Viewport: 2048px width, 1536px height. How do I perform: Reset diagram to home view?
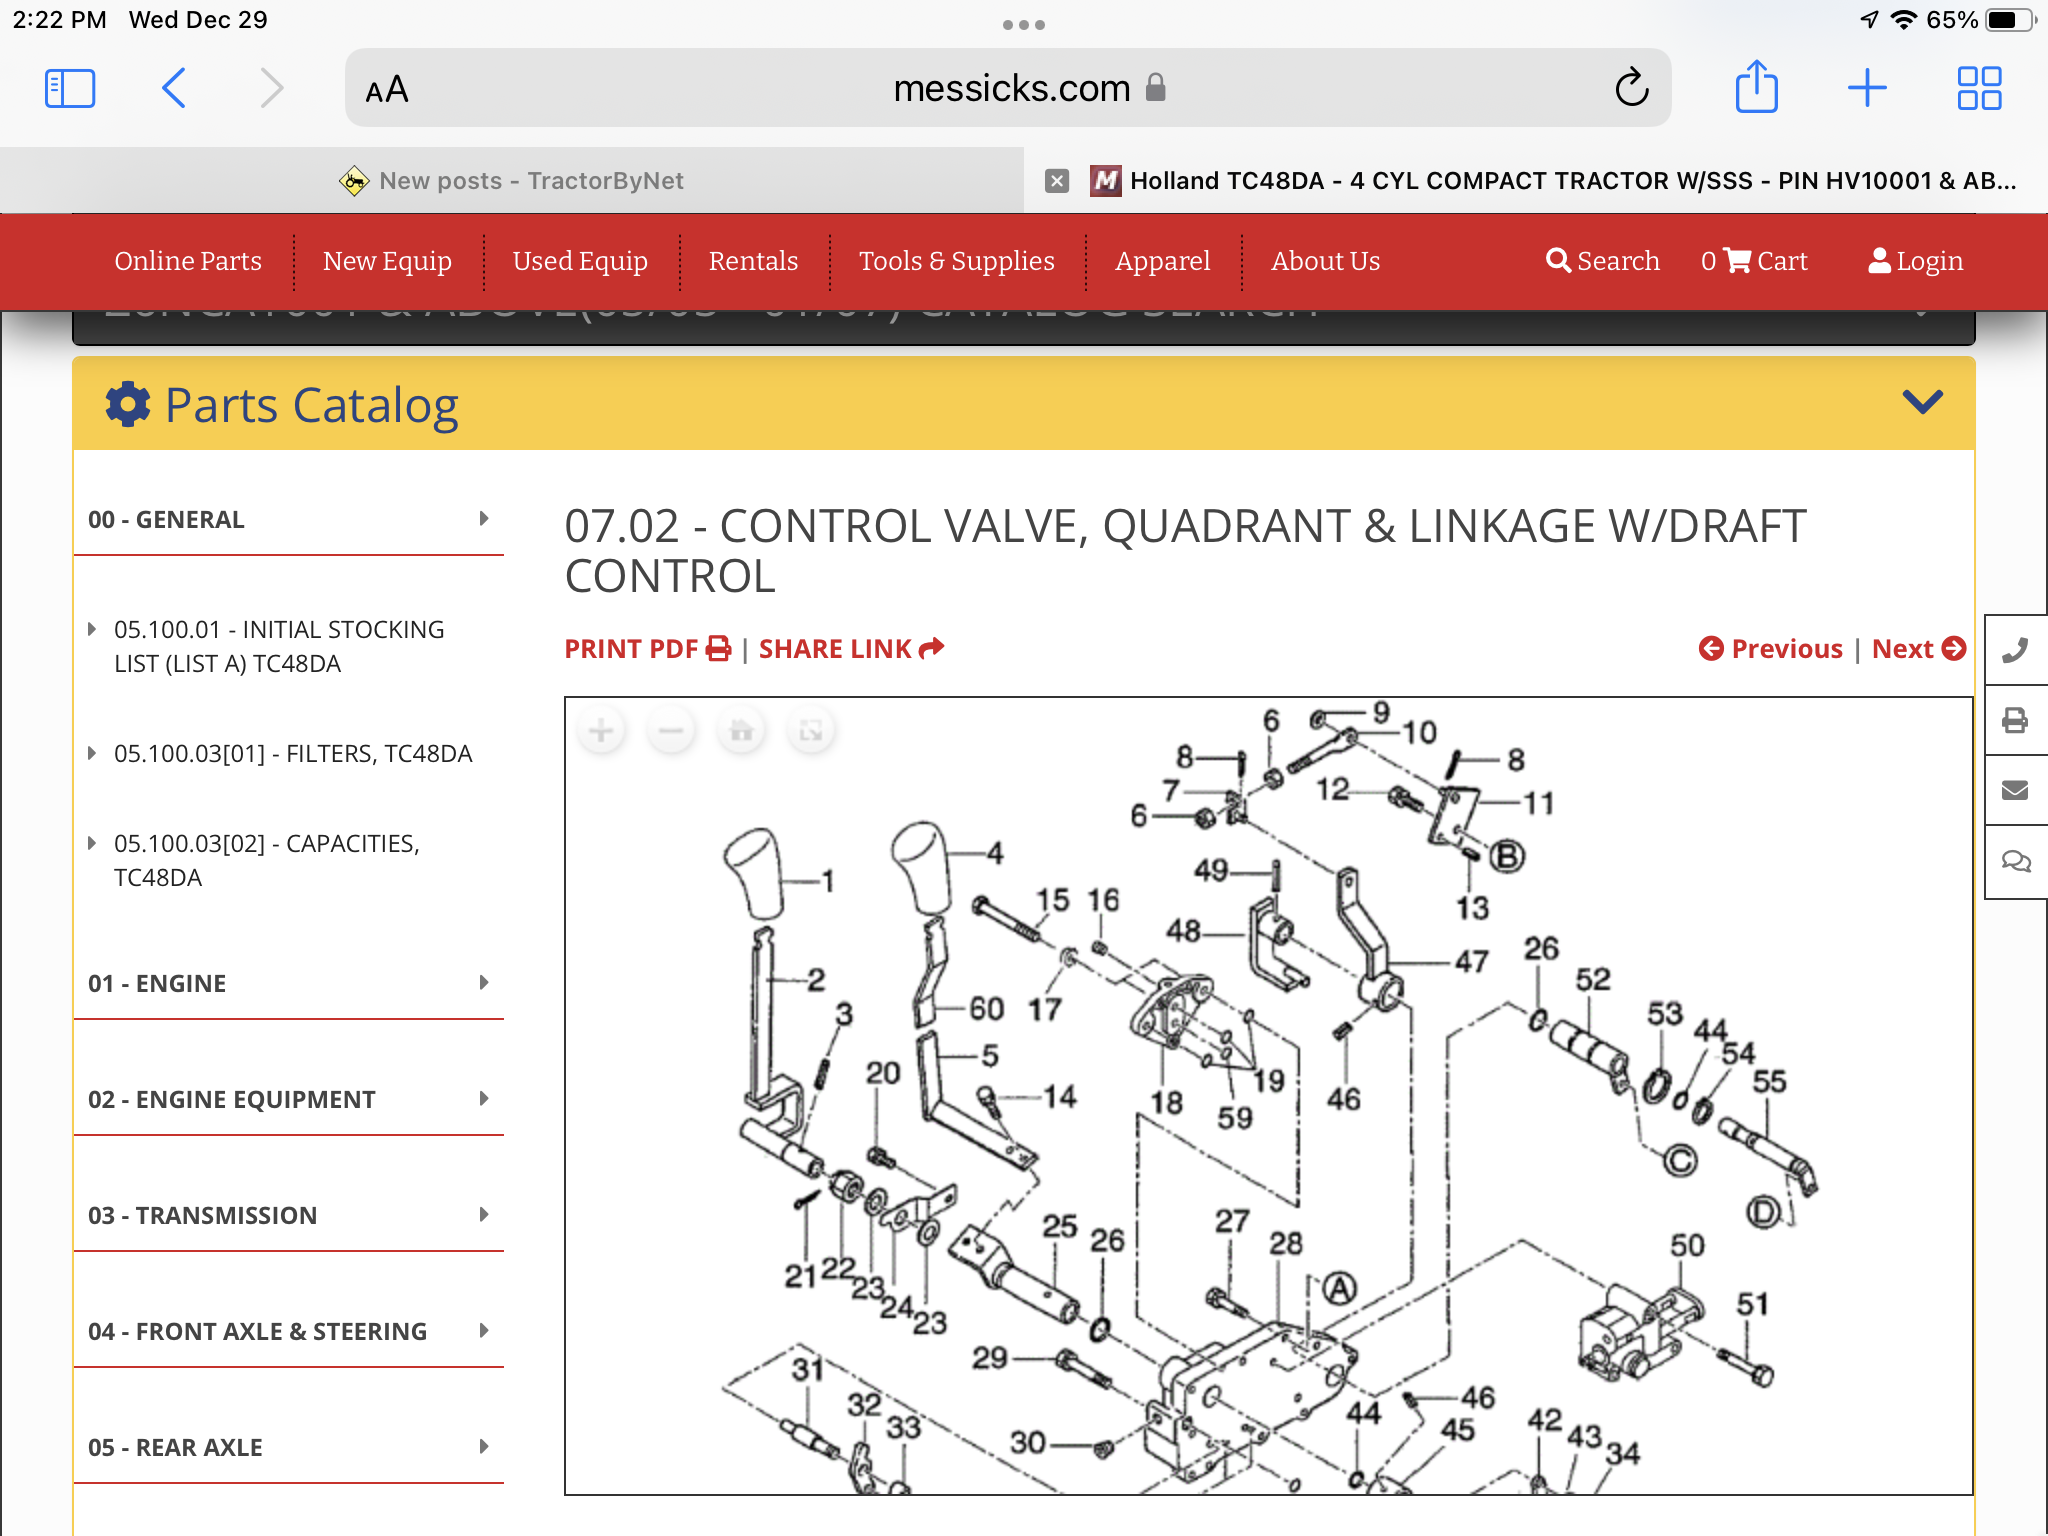[741, 731]
